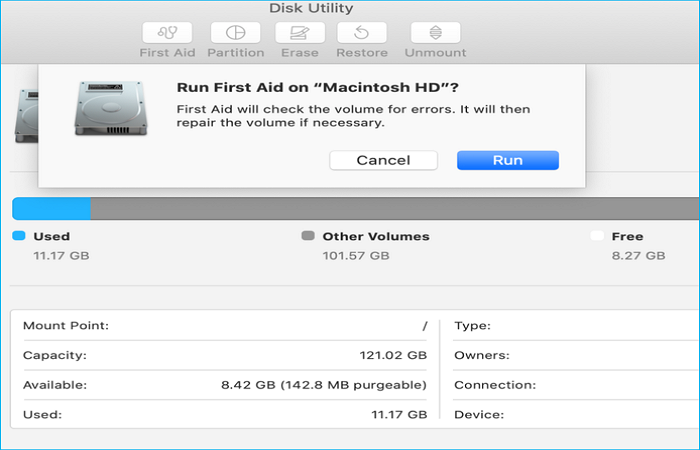Hit the Unmount toolbar icon
Screen dimensions: 700x450
coord(435,32)
